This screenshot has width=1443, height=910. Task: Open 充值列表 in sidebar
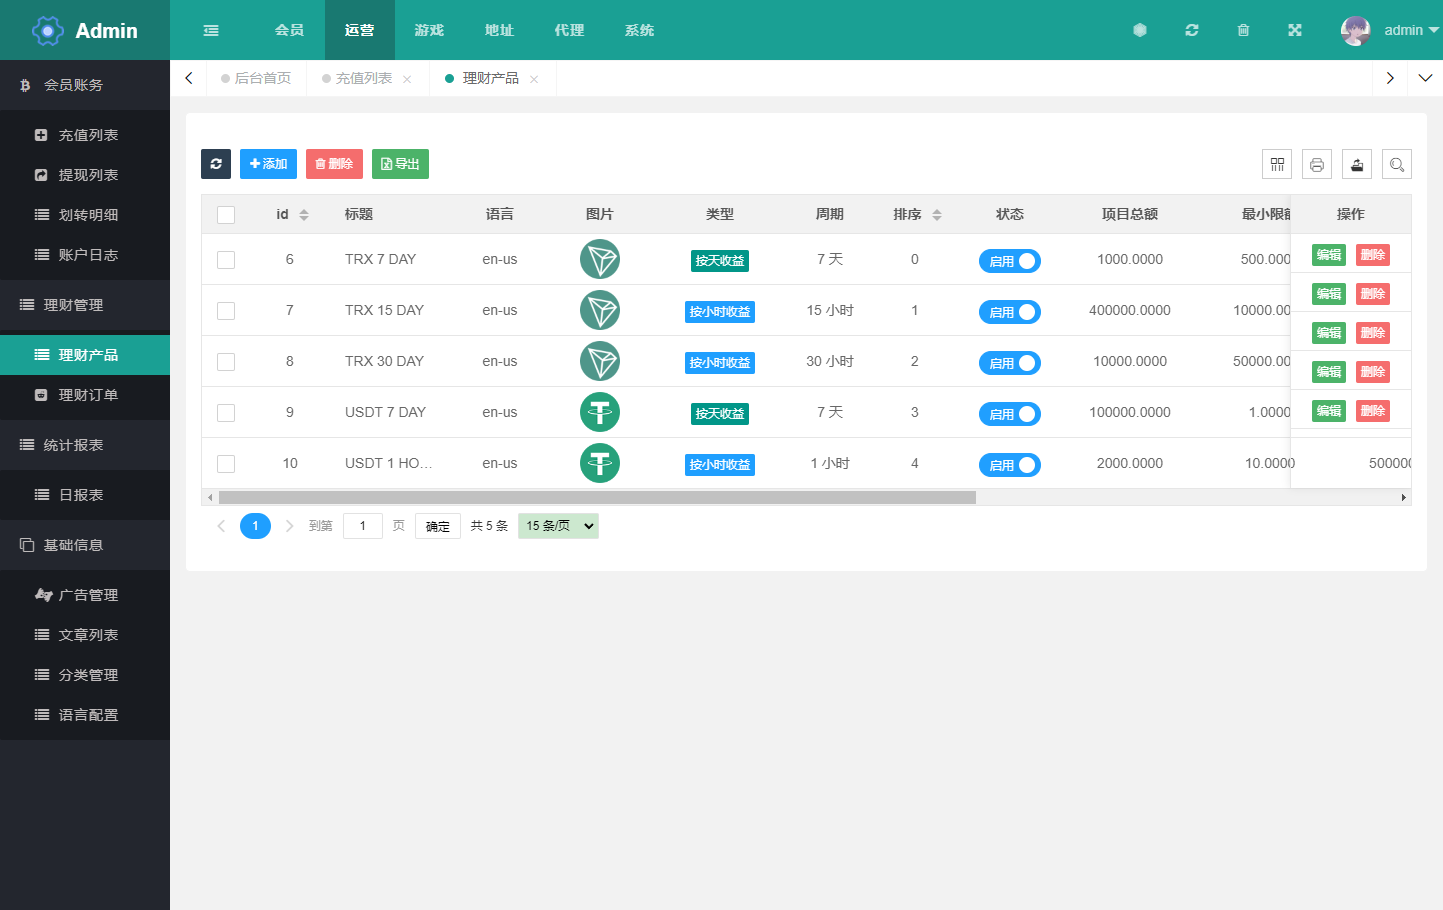pyautogui.click(x=85, y=135)
